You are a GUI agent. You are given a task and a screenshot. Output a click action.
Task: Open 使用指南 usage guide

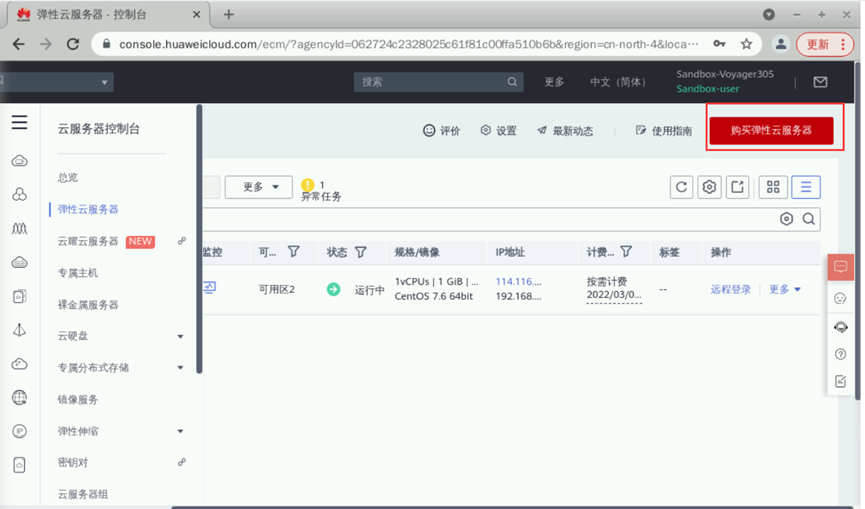pos(664,131)
